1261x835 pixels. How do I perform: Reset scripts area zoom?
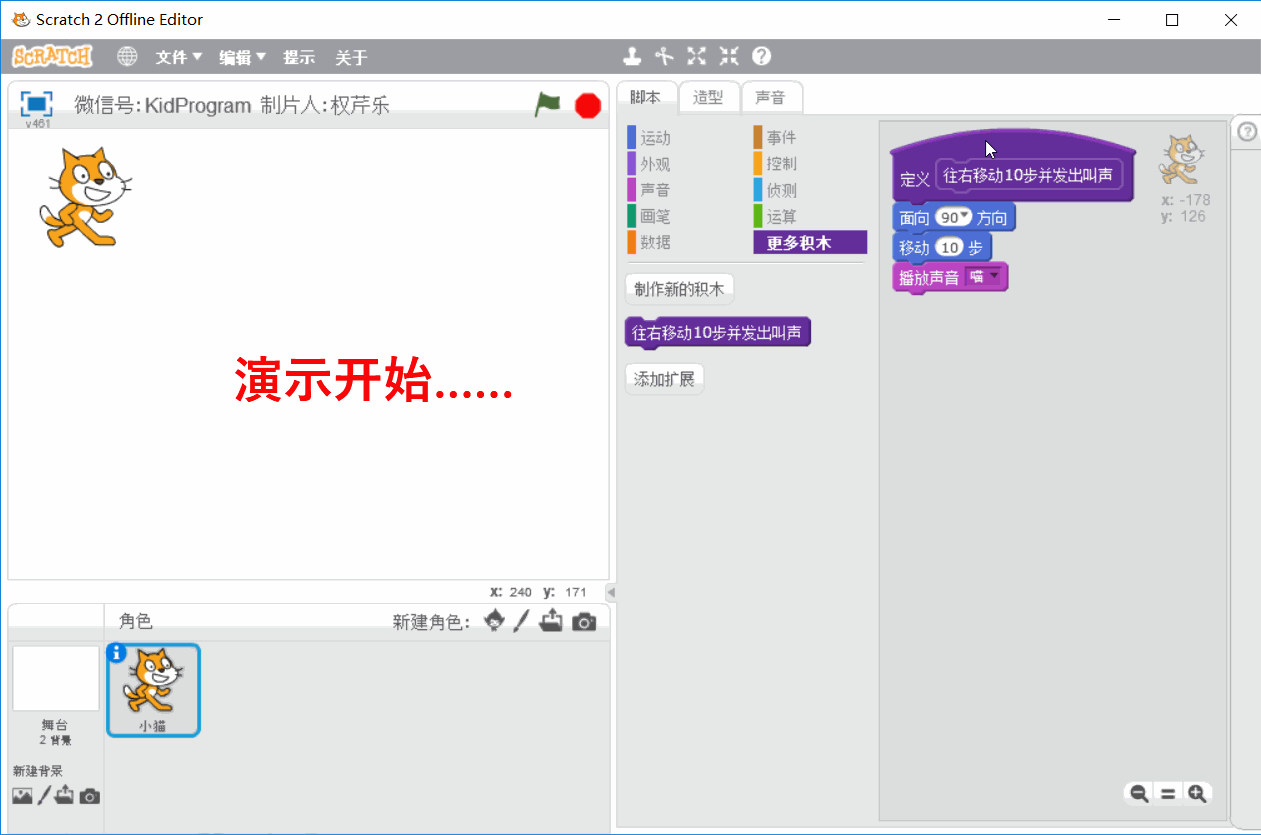pos(1168,793)
